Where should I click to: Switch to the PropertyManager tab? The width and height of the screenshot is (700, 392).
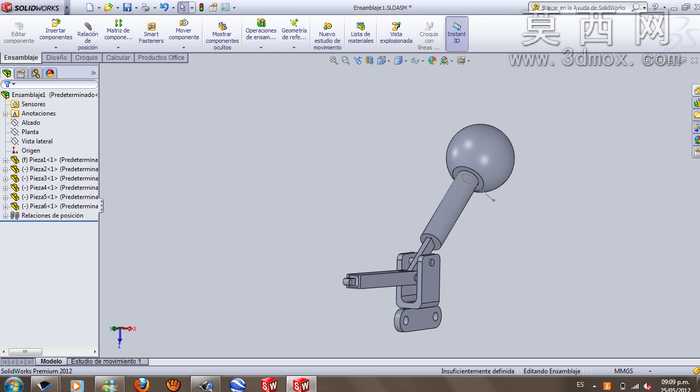coord(21,73)
